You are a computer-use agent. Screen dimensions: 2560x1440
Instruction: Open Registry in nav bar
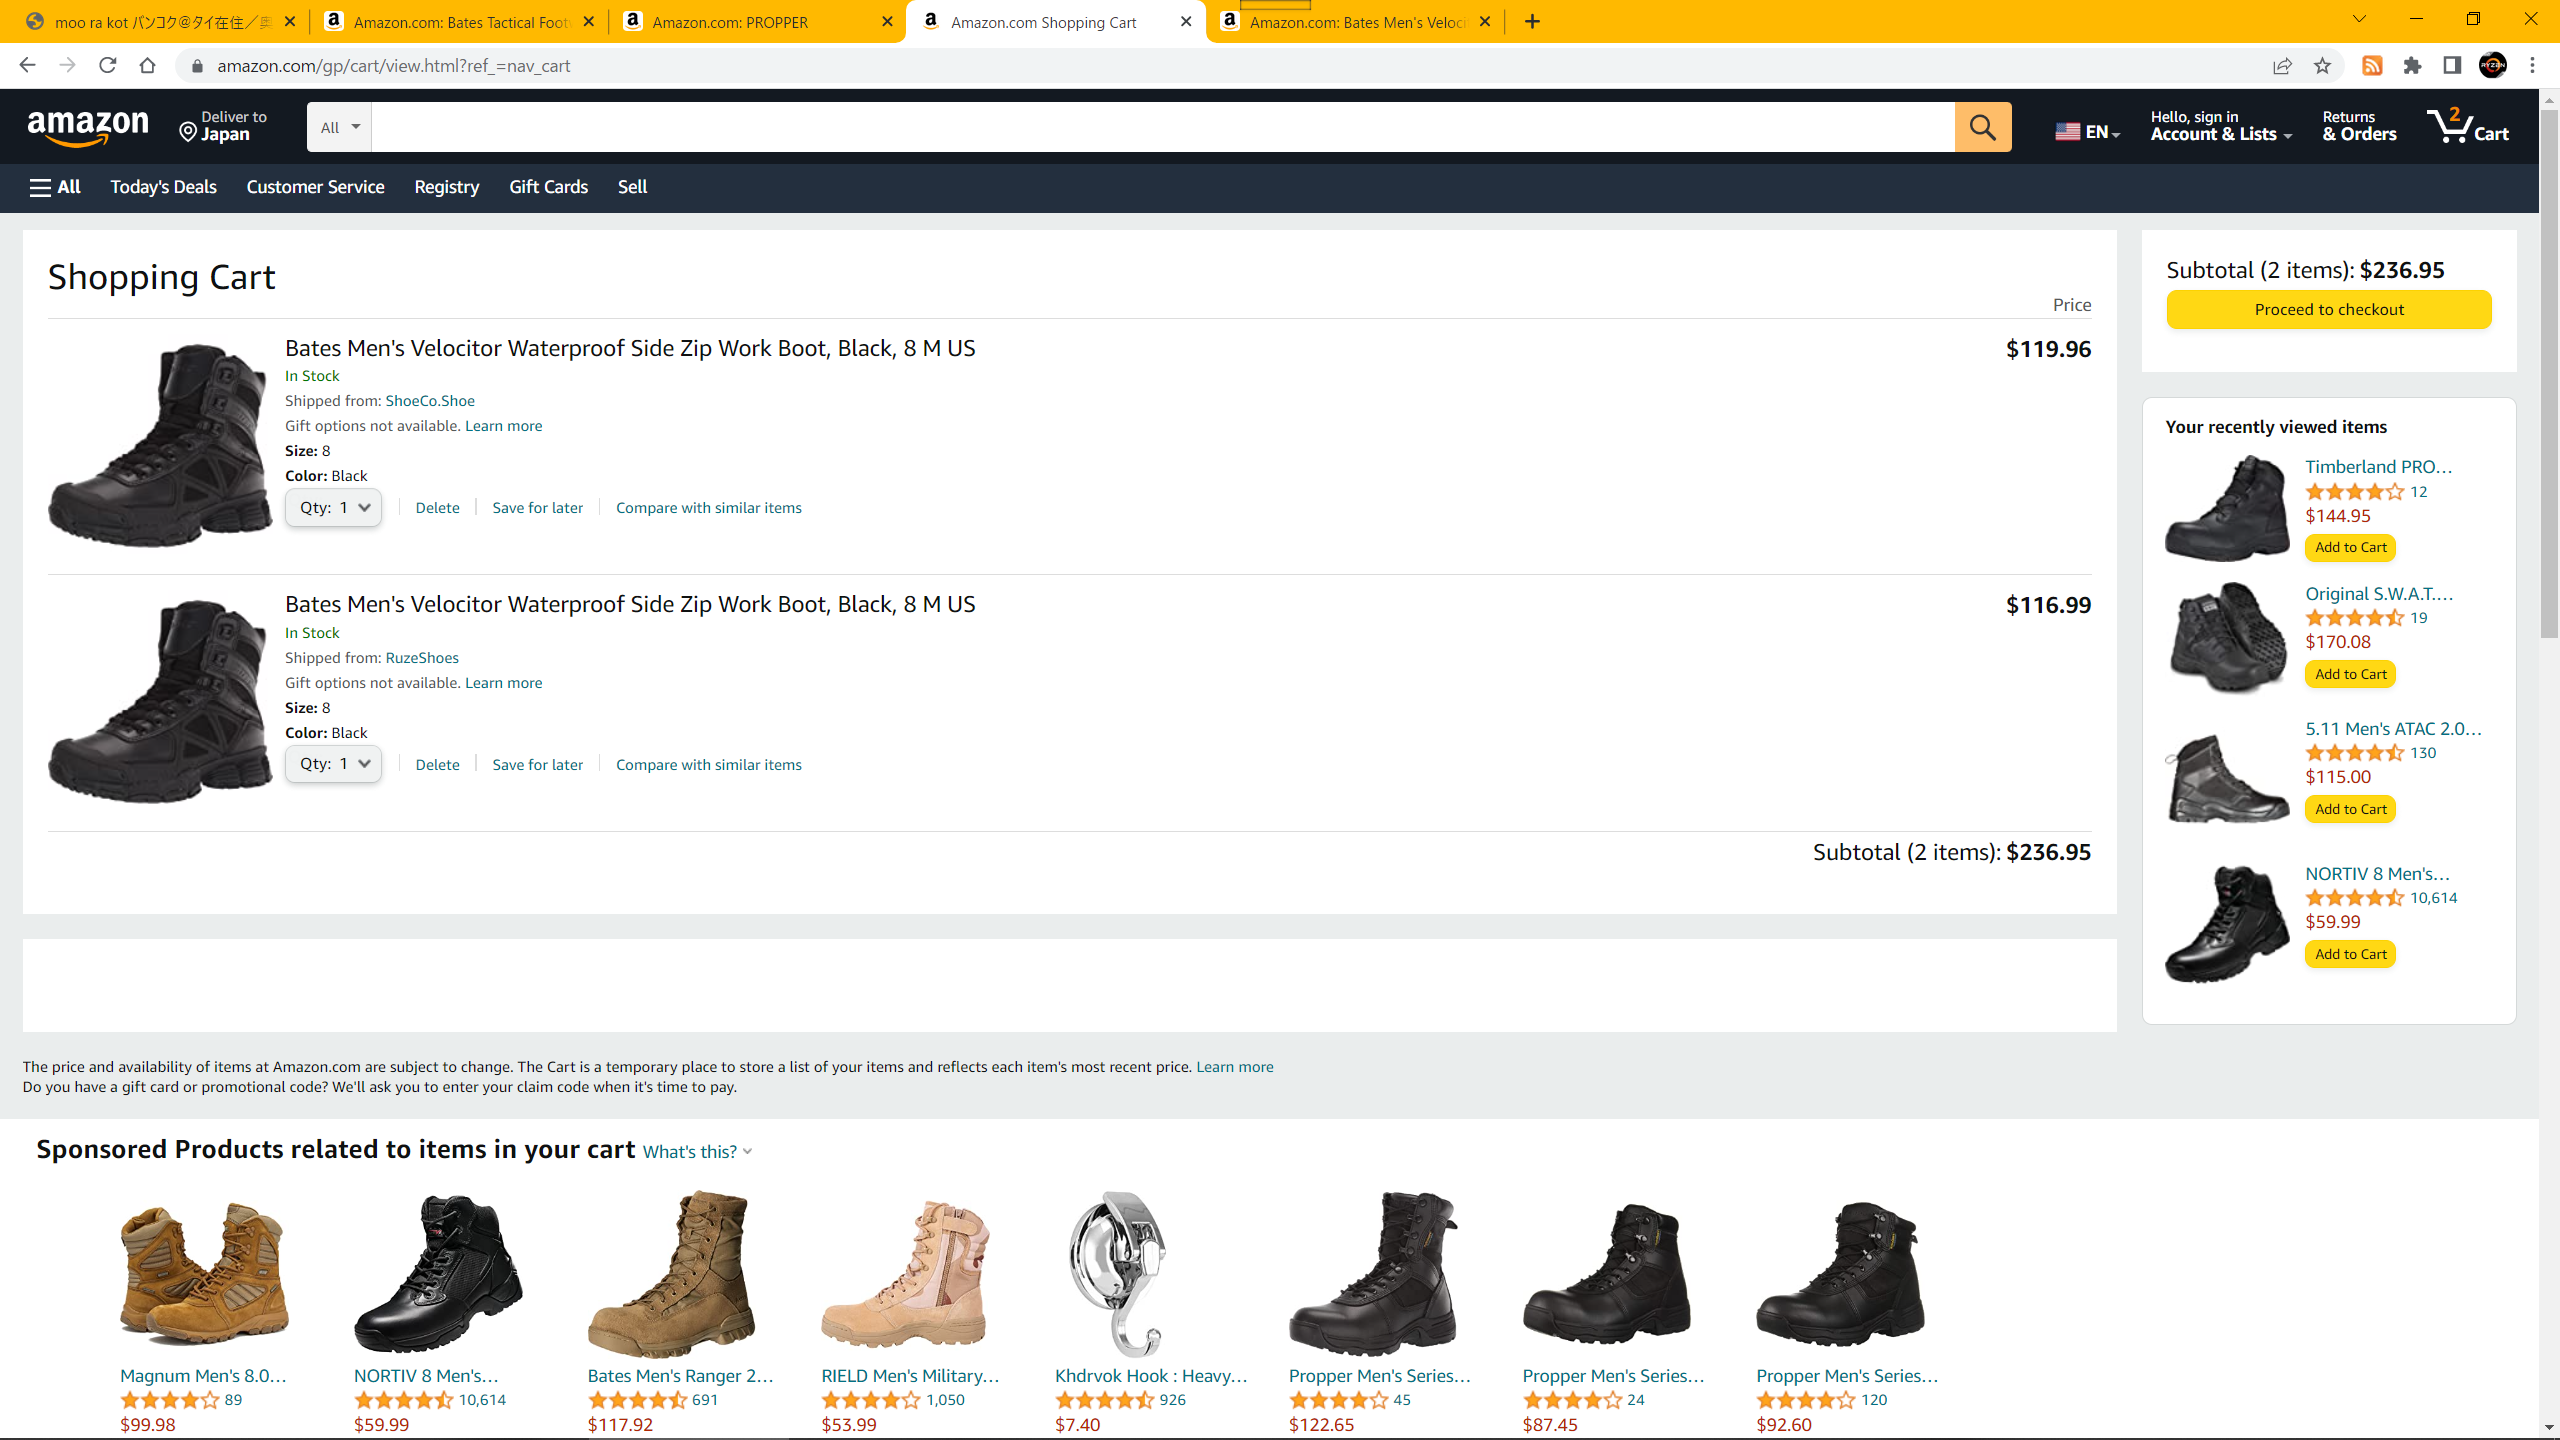point(446,187)
